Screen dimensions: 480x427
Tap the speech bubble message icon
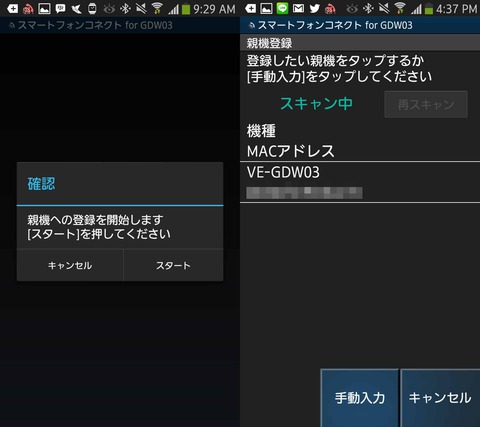60,8
